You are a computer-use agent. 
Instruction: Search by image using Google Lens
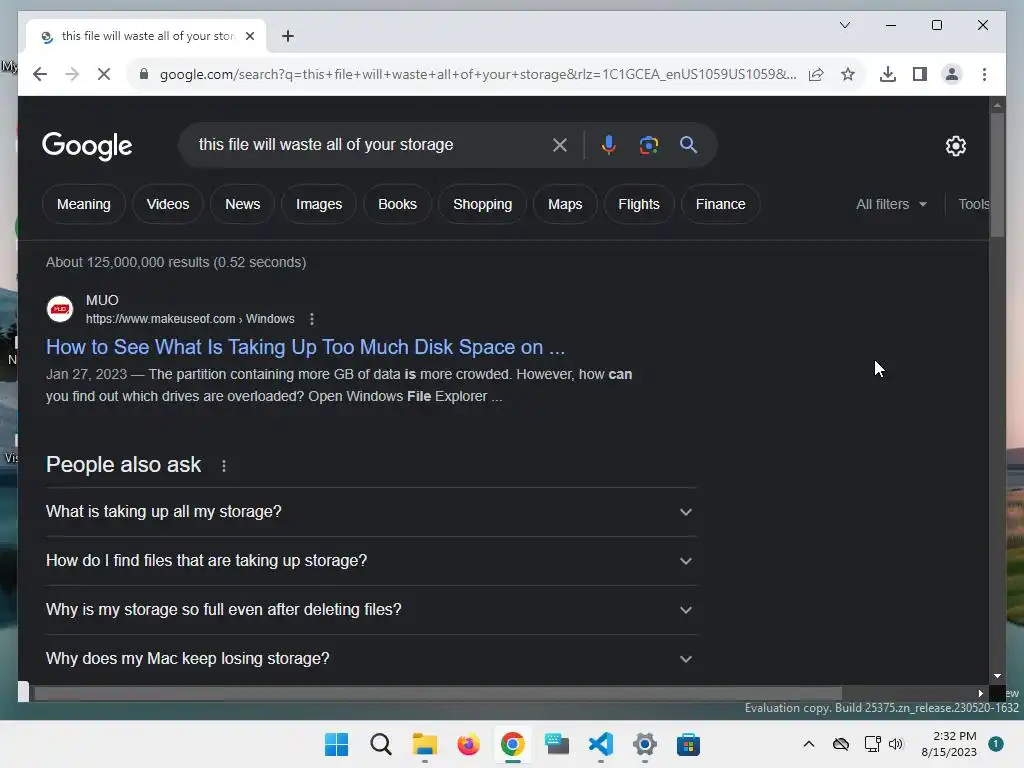click(648, 145)
